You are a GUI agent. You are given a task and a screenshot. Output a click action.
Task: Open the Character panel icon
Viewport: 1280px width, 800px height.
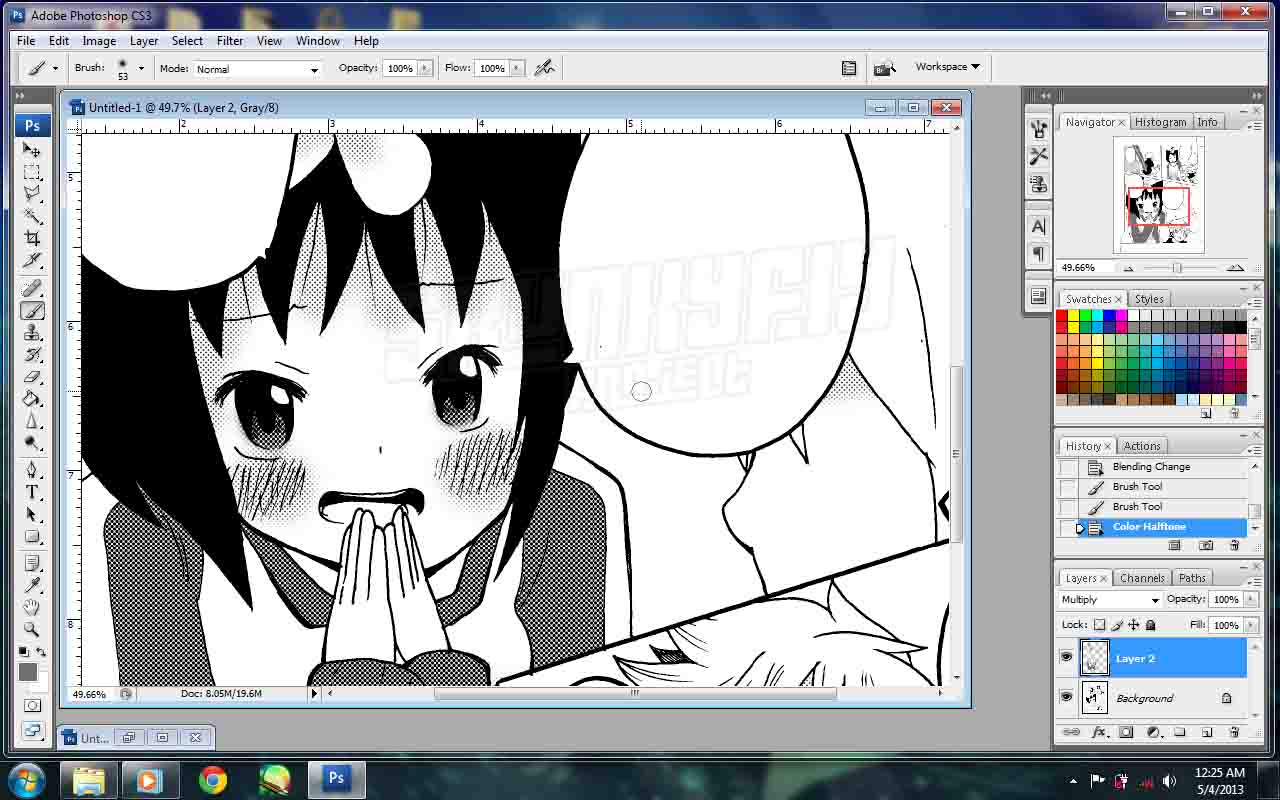1038,227
